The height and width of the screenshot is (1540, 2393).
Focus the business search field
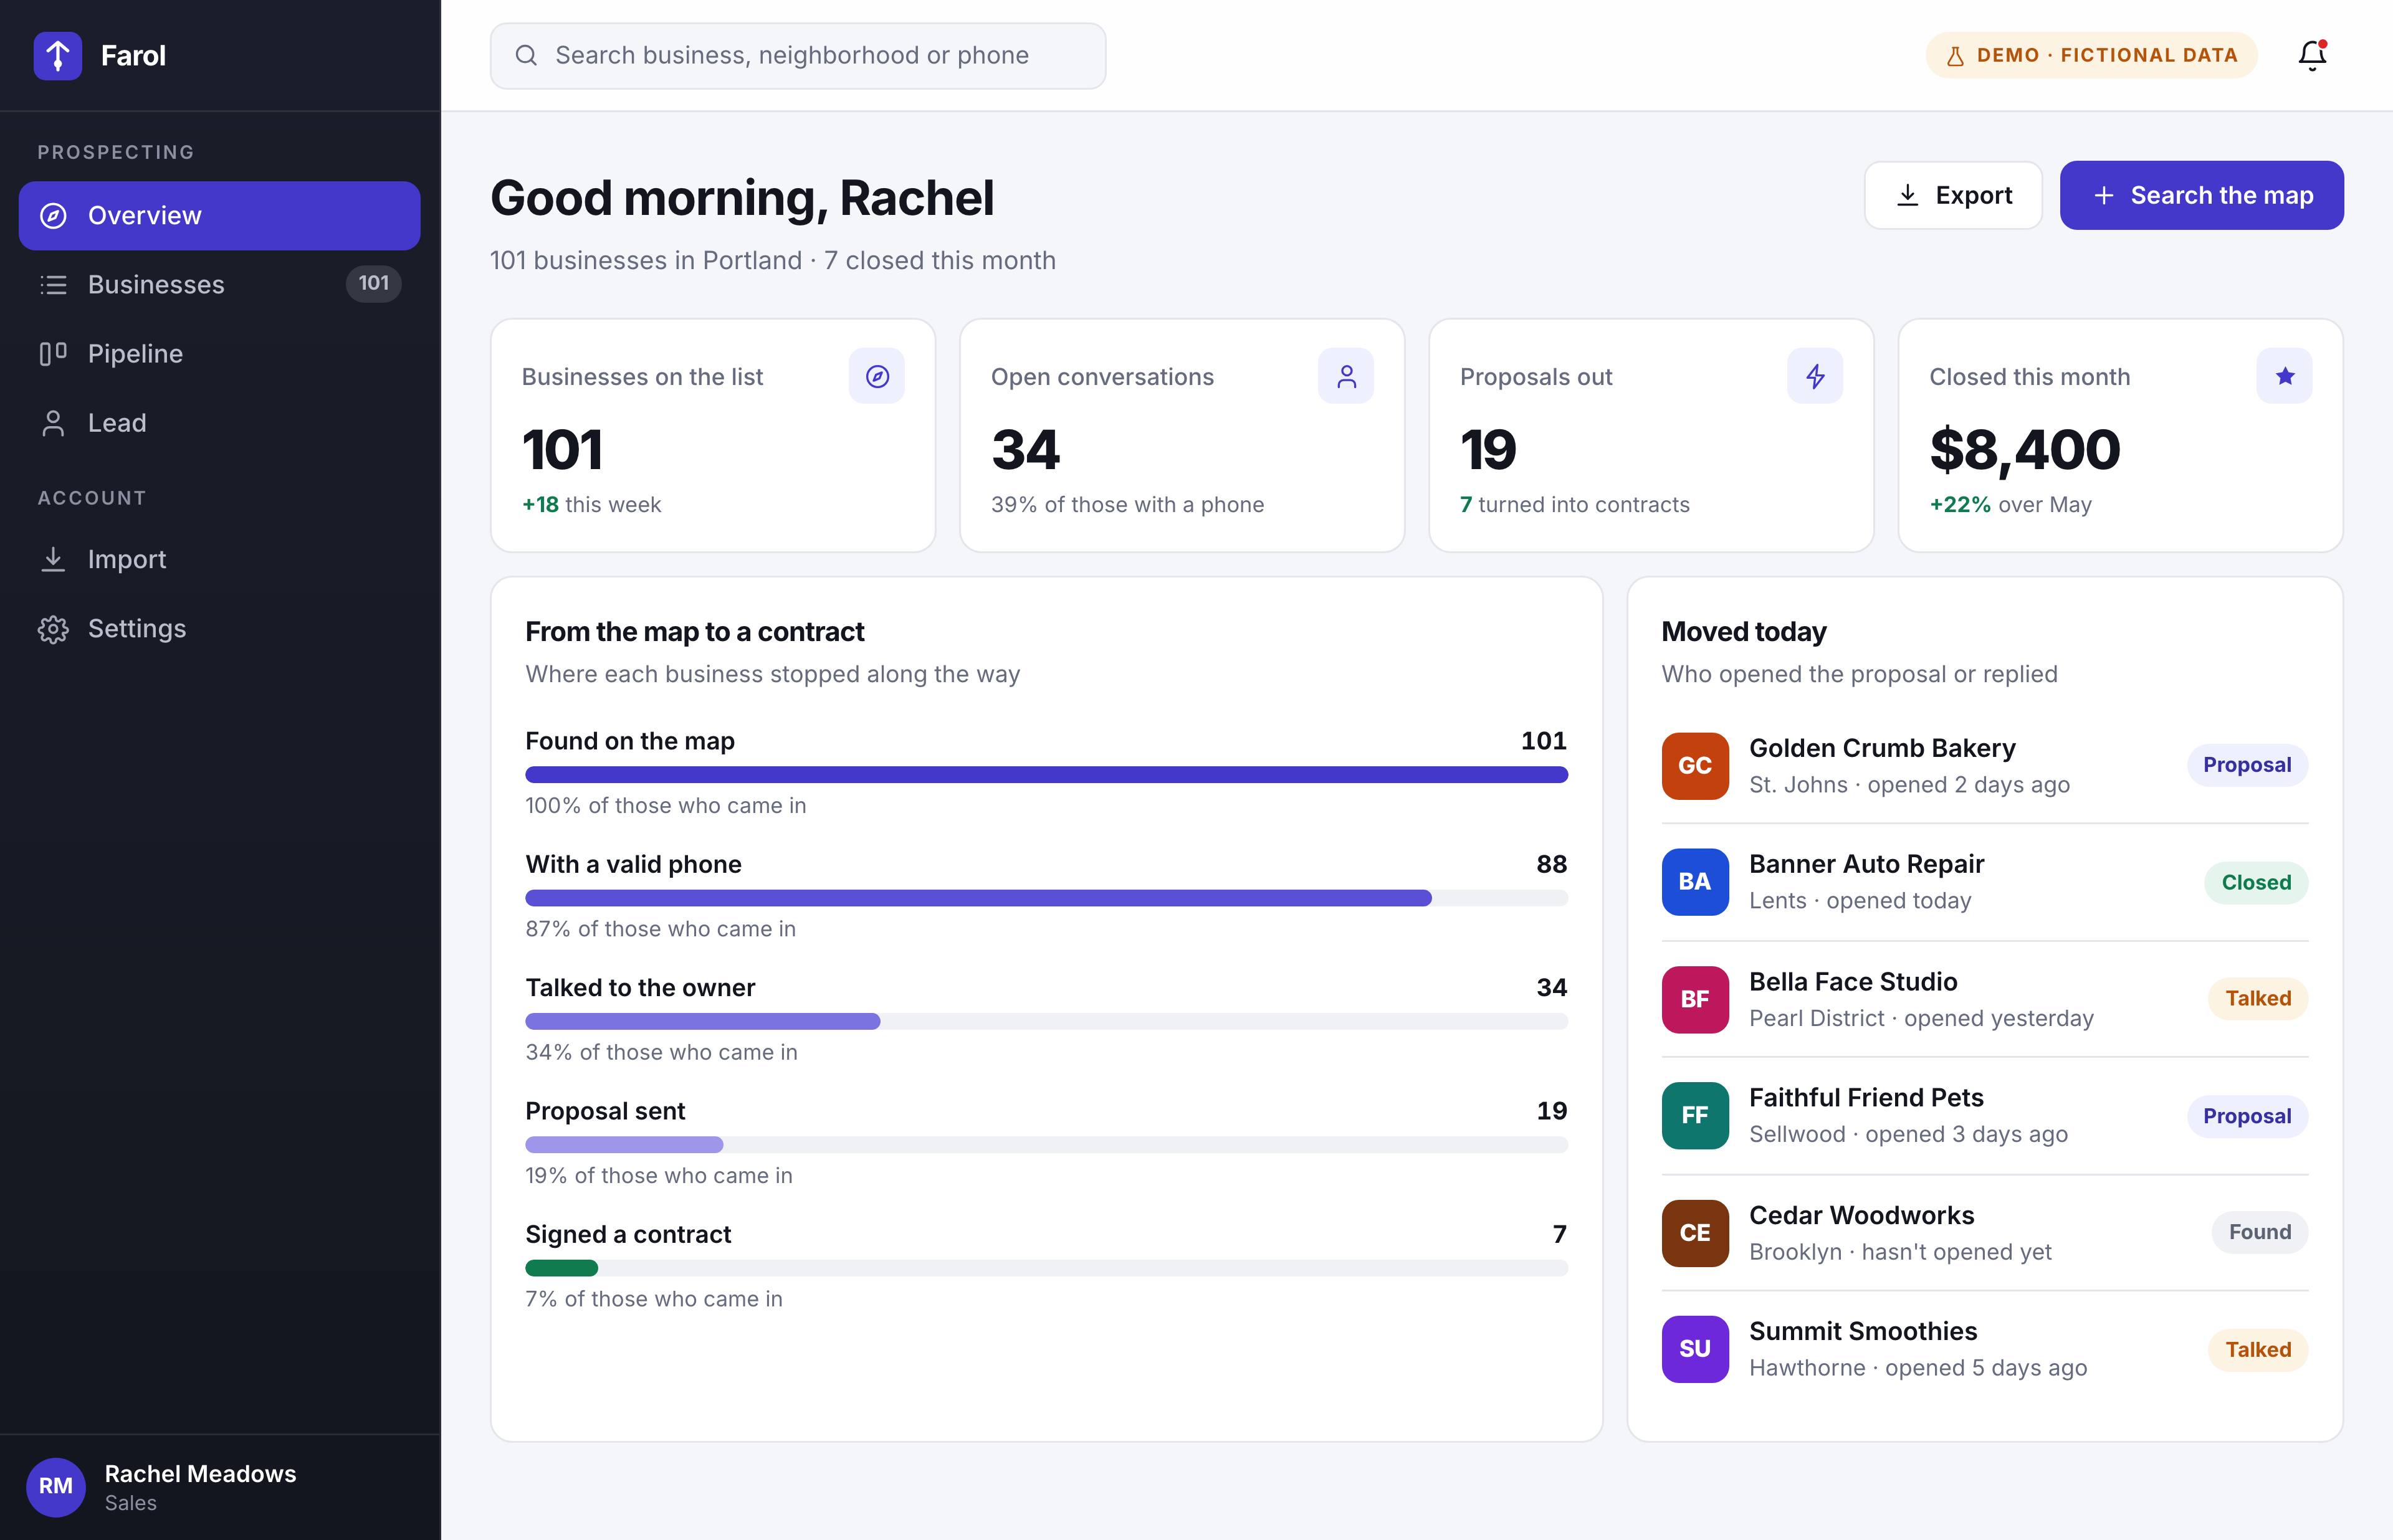click(x=798, y=56)
